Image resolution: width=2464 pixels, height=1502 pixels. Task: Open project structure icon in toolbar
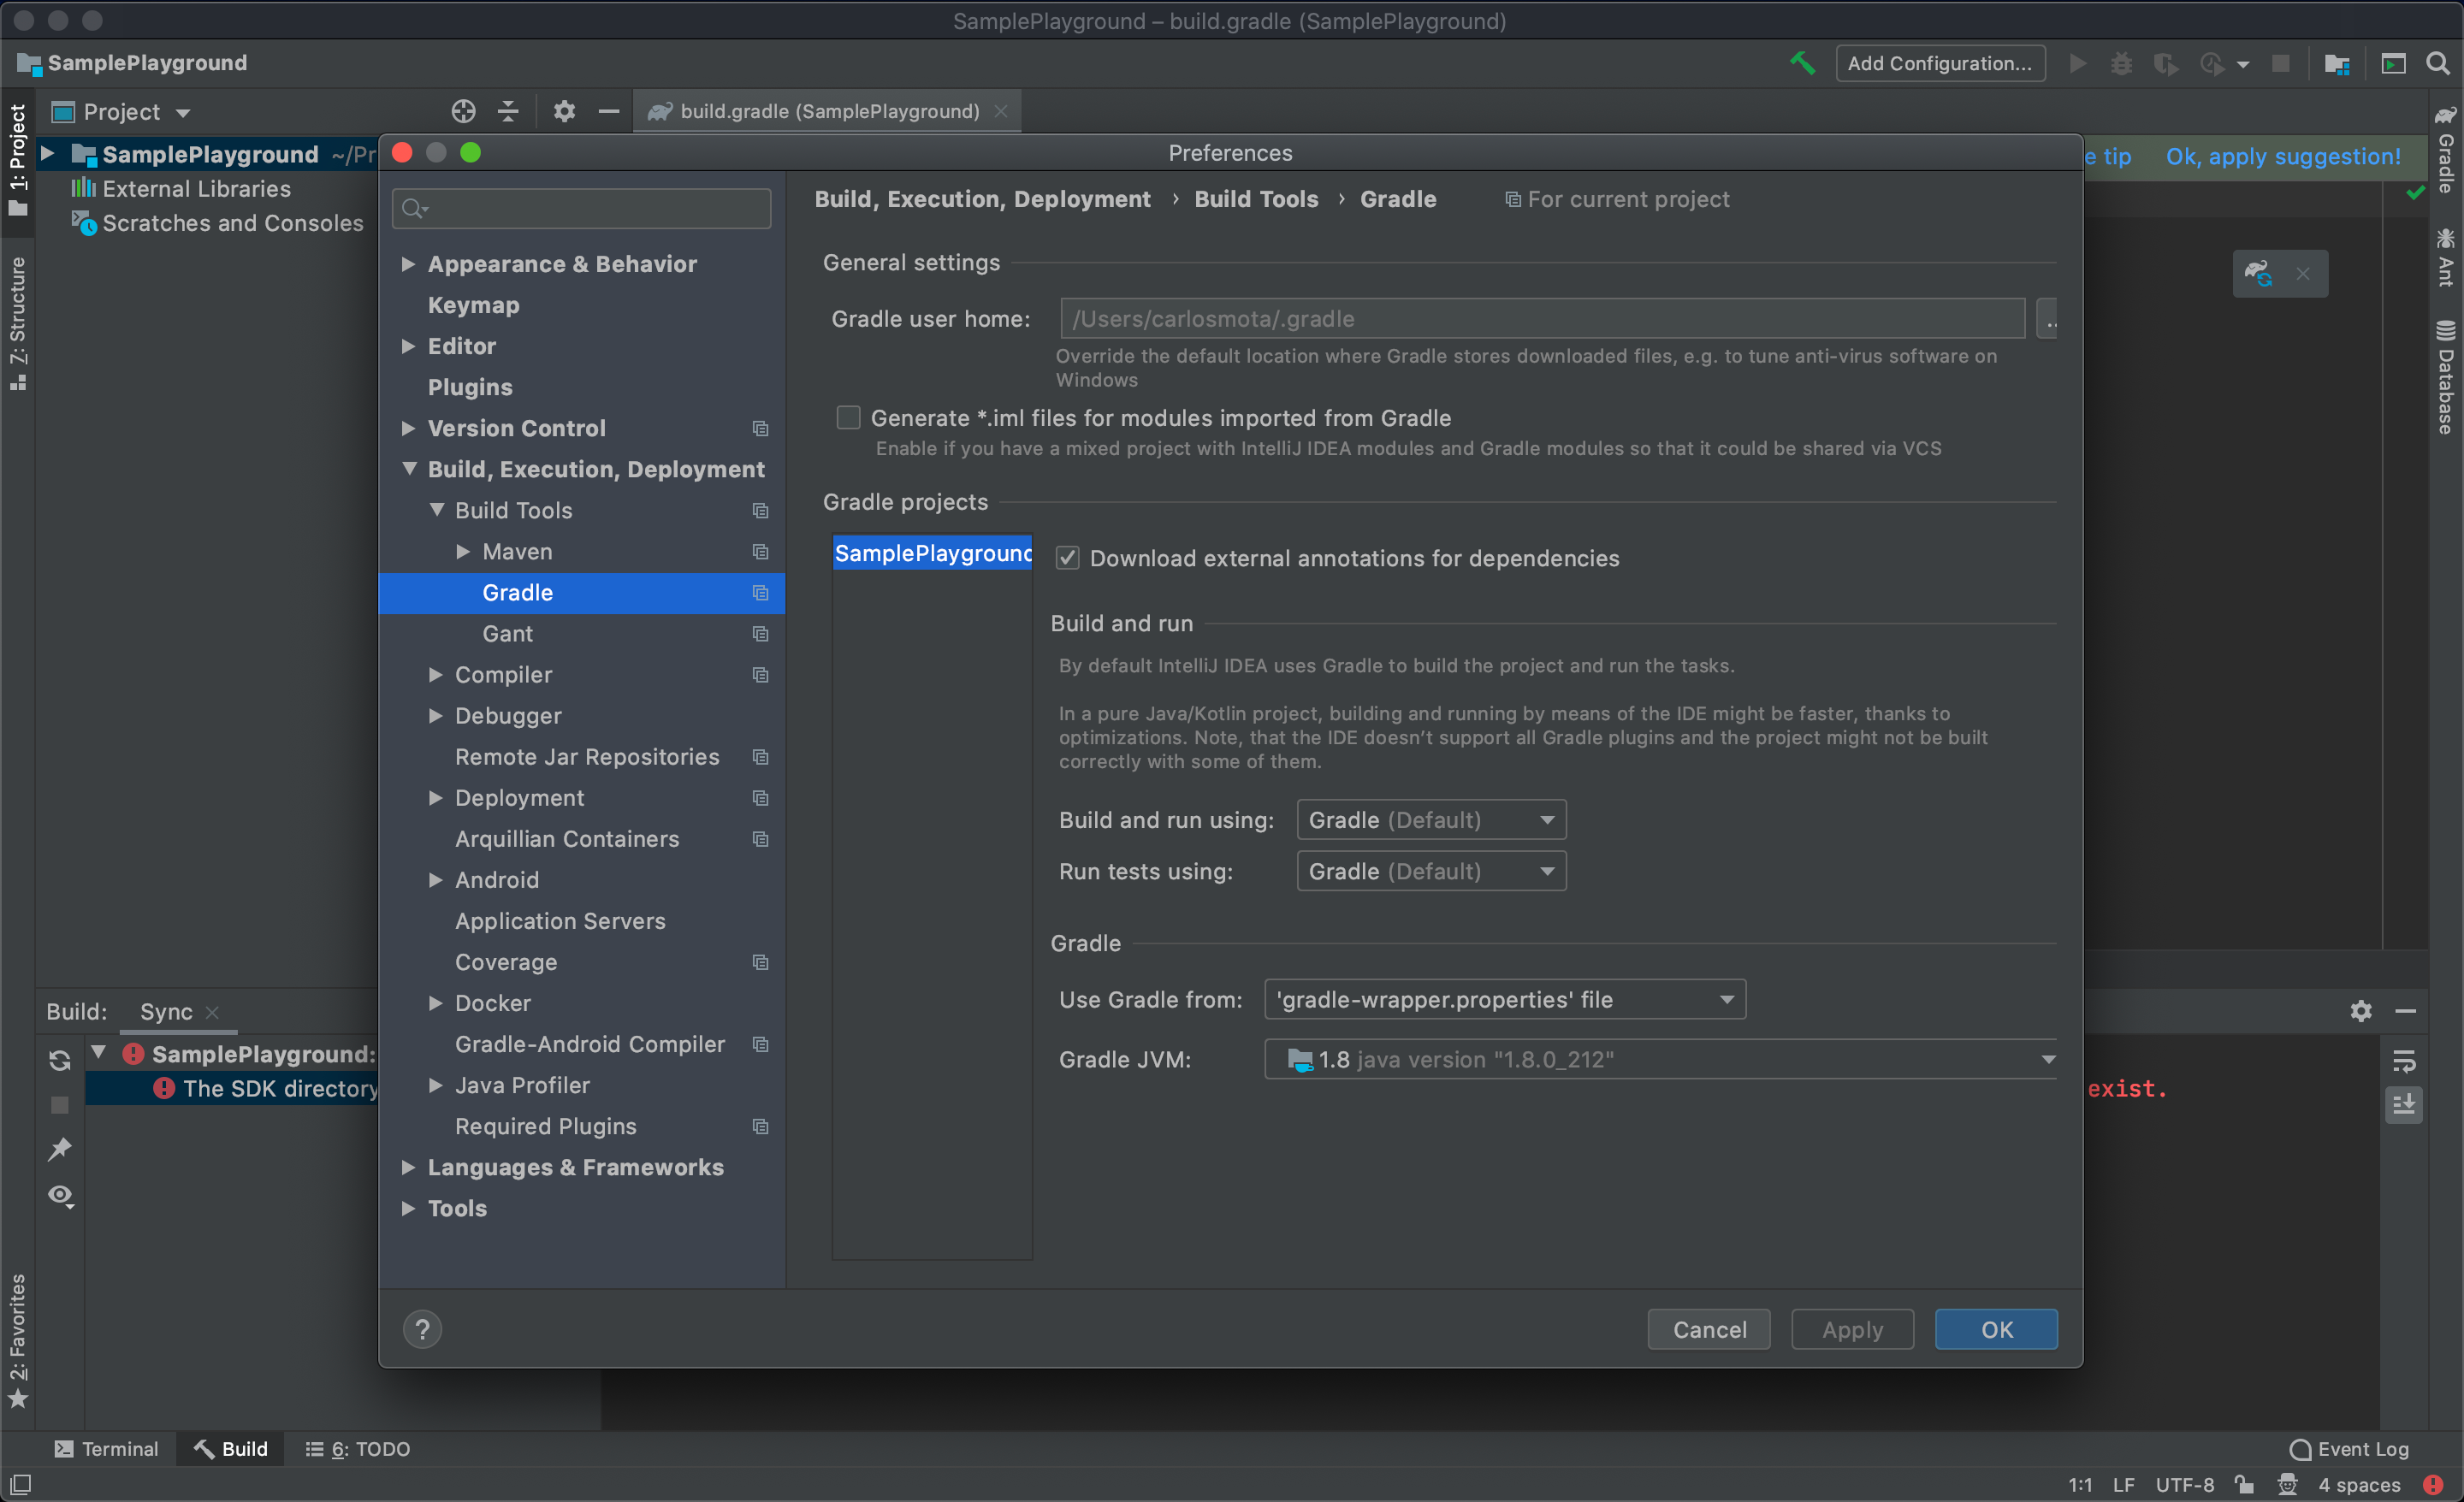(x=2337, y=63)
